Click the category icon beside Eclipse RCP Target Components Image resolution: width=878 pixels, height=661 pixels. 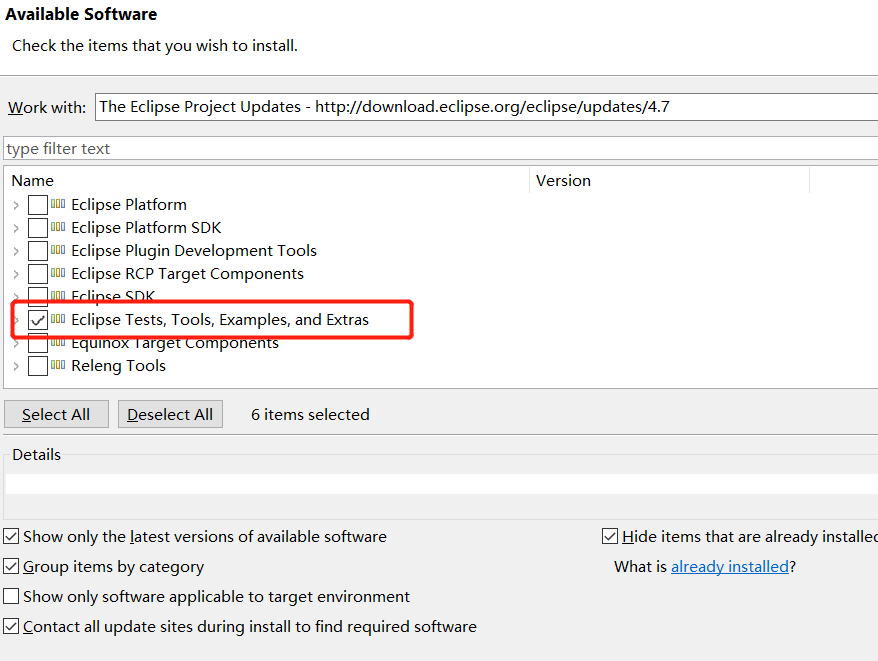pyautogui.click(x=58, y=273)
